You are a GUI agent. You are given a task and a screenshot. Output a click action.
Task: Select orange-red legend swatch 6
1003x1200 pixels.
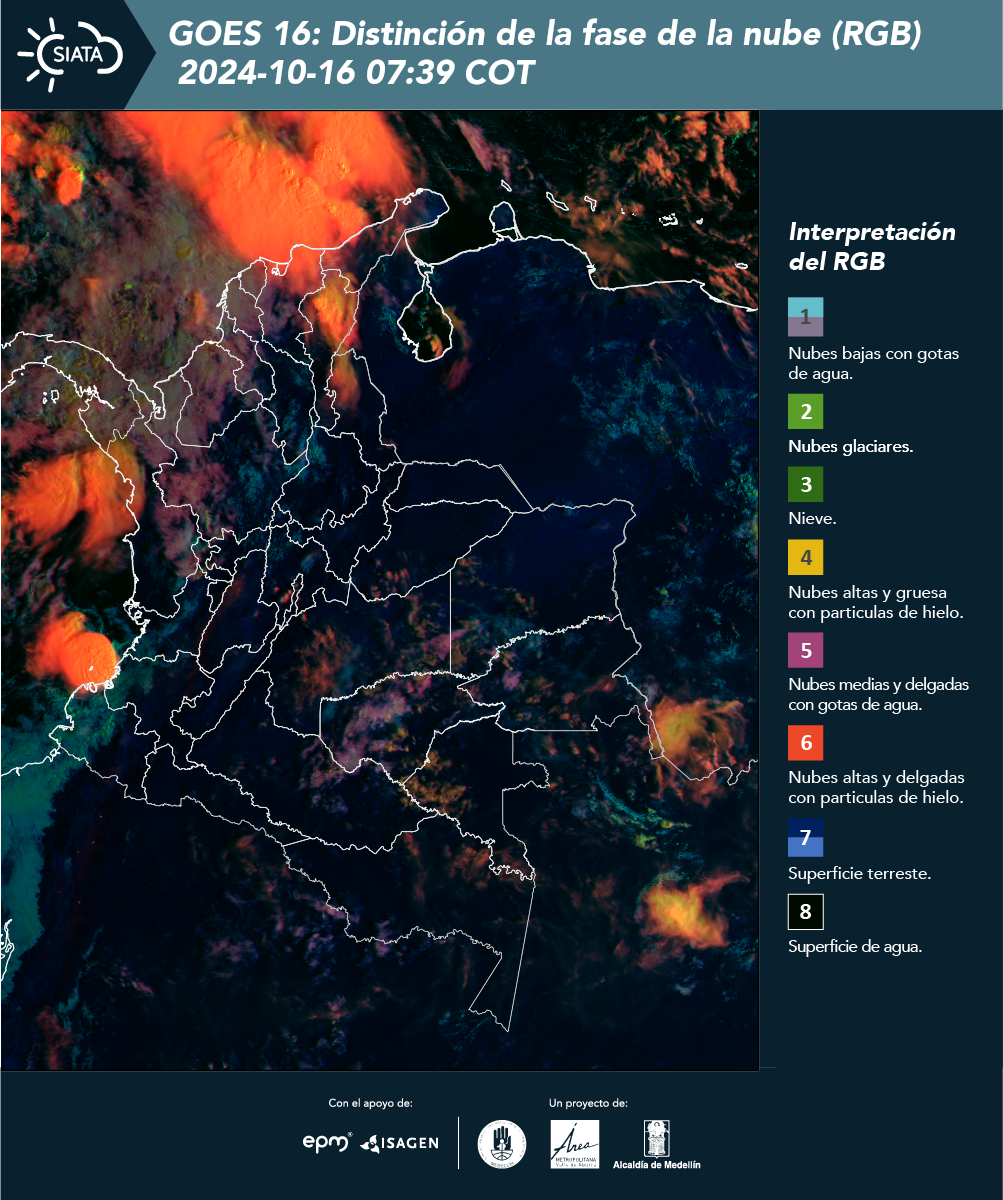[806, 743]
